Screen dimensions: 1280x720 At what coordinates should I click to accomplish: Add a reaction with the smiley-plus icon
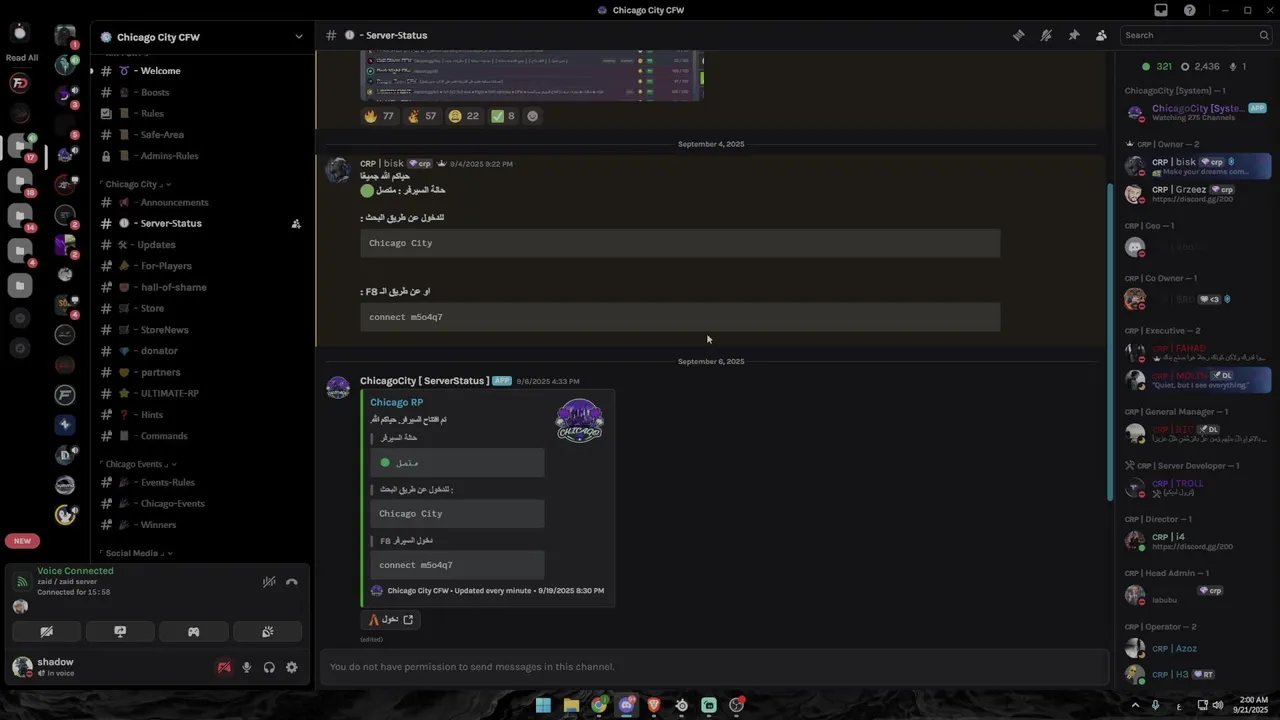tap(533, 116)
